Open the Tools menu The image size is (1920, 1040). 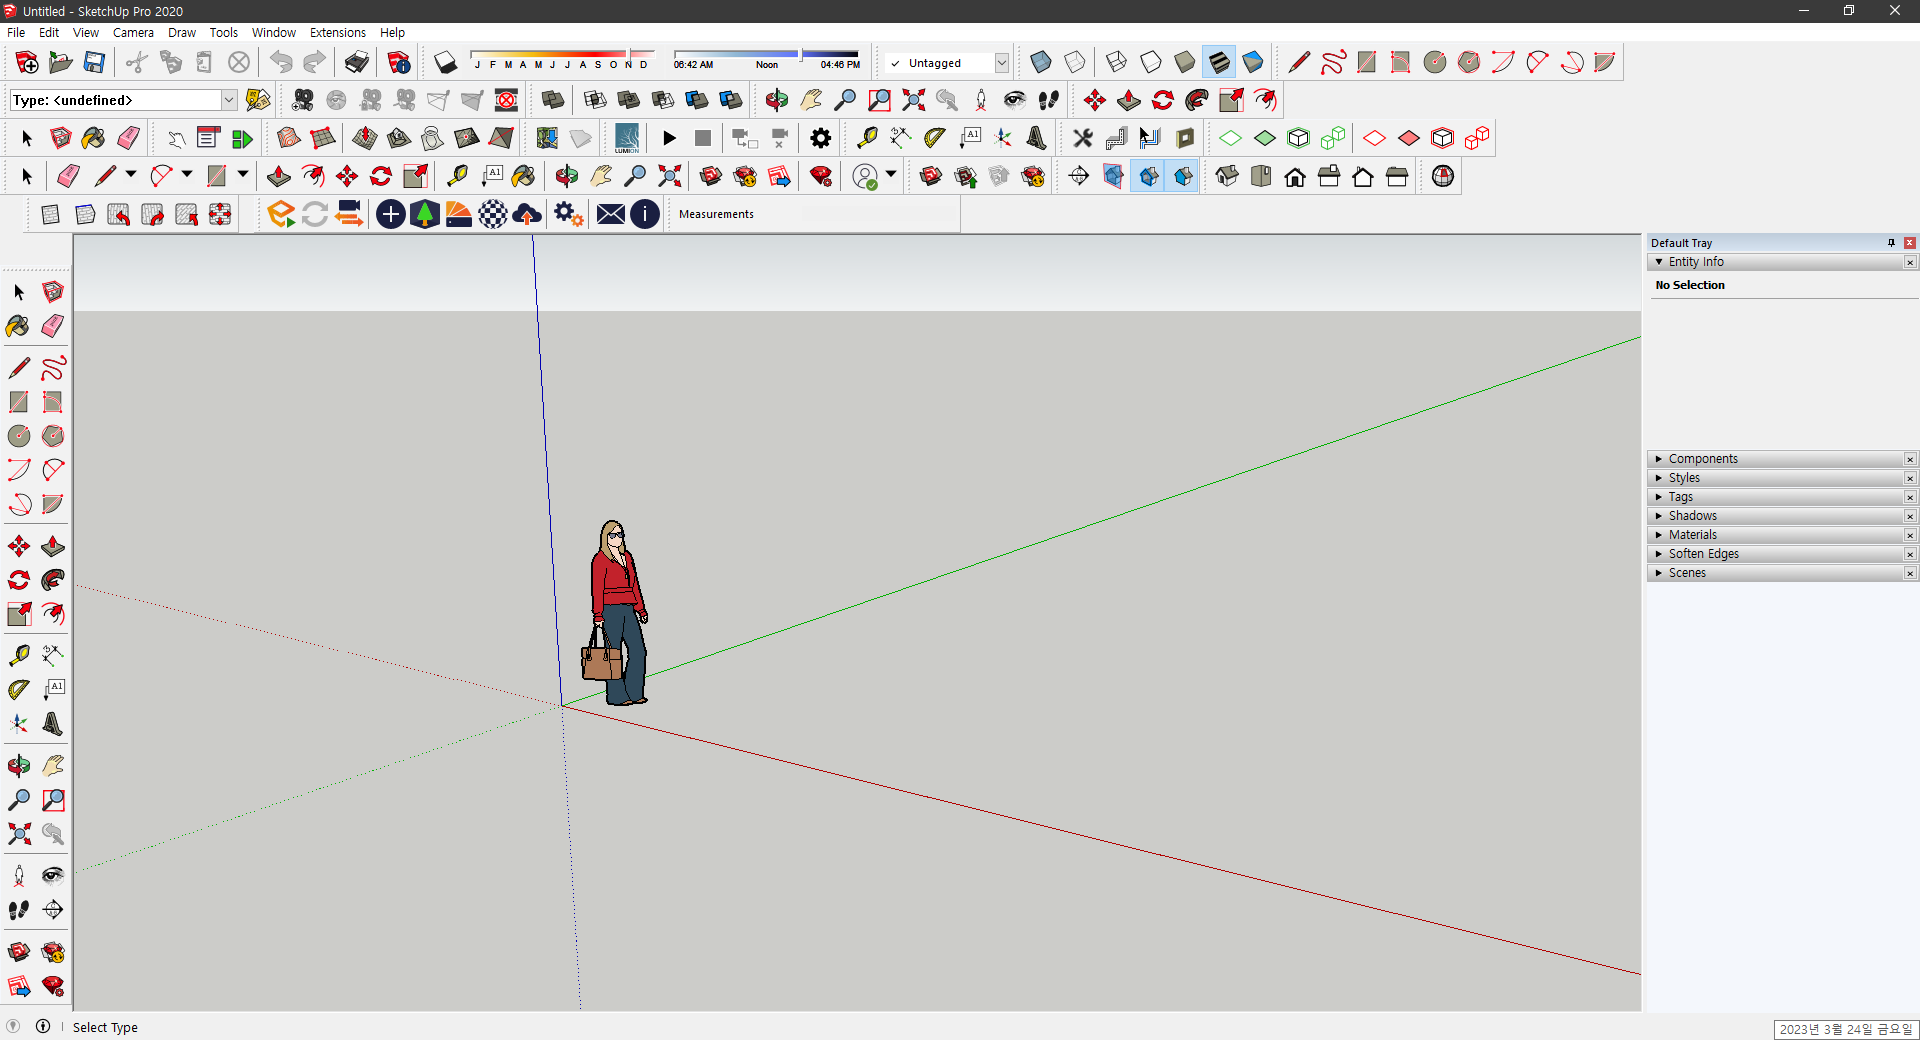coord(223,32)
